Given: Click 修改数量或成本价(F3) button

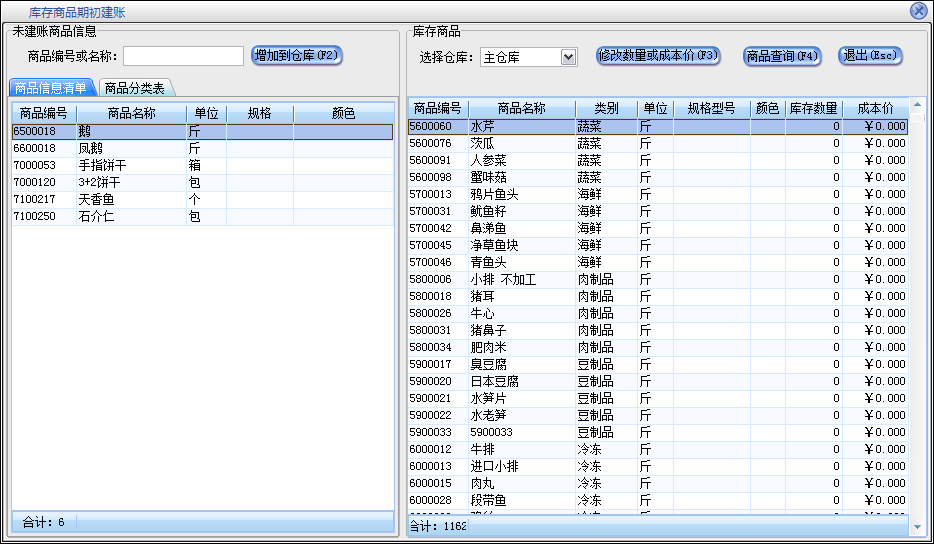Looking at the screenshot, I should coord(658,56).
